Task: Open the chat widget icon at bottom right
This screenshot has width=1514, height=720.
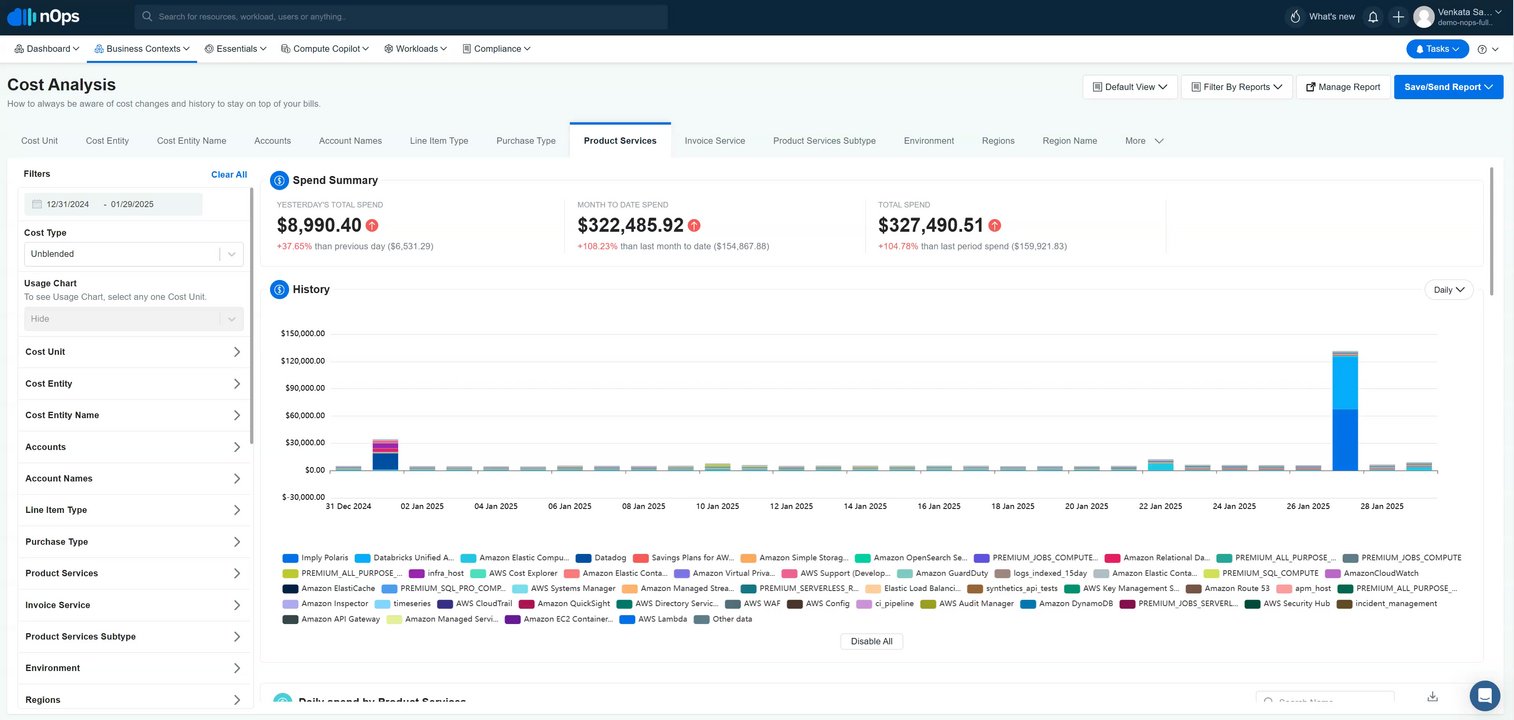Action: [1485, 695]
